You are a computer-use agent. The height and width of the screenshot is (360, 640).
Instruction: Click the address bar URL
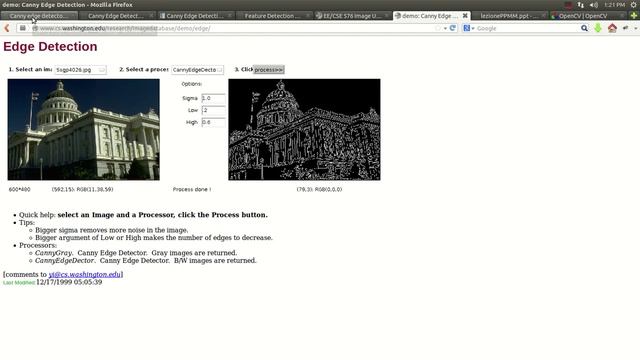pos(125,29)
